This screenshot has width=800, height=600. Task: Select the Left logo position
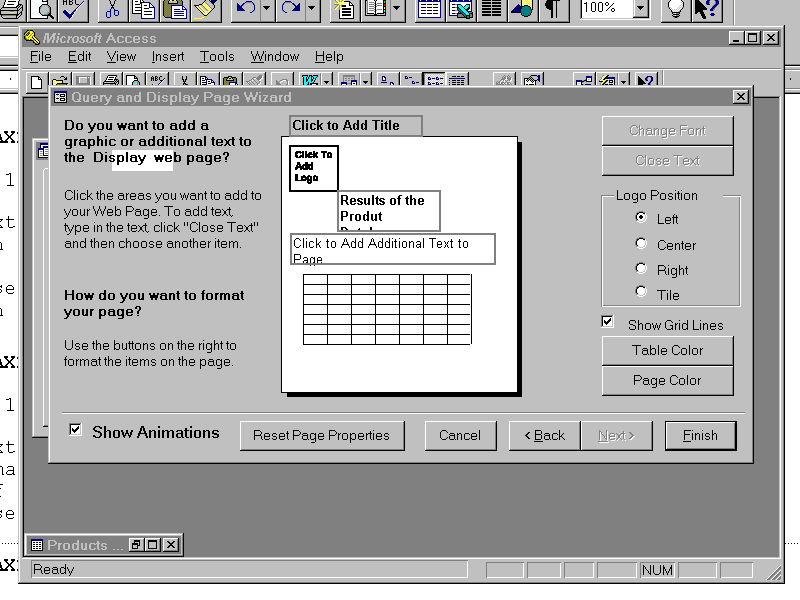pos(641,218)
